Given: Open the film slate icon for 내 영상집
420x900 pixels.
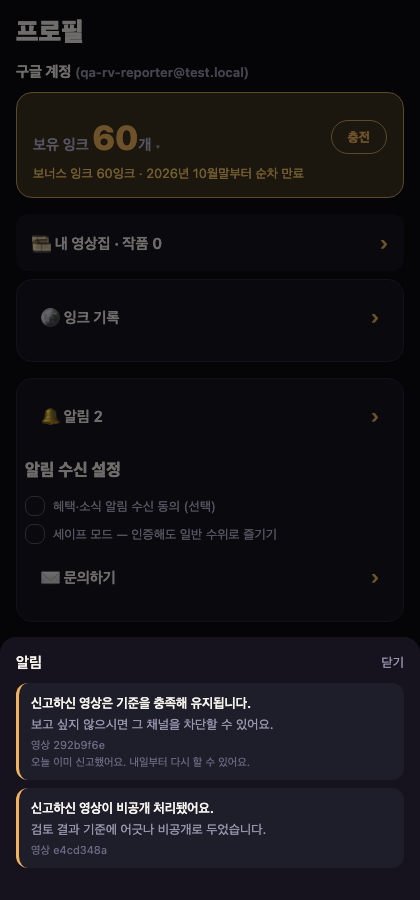Looking at the screenshot, I should pos(42,244).
